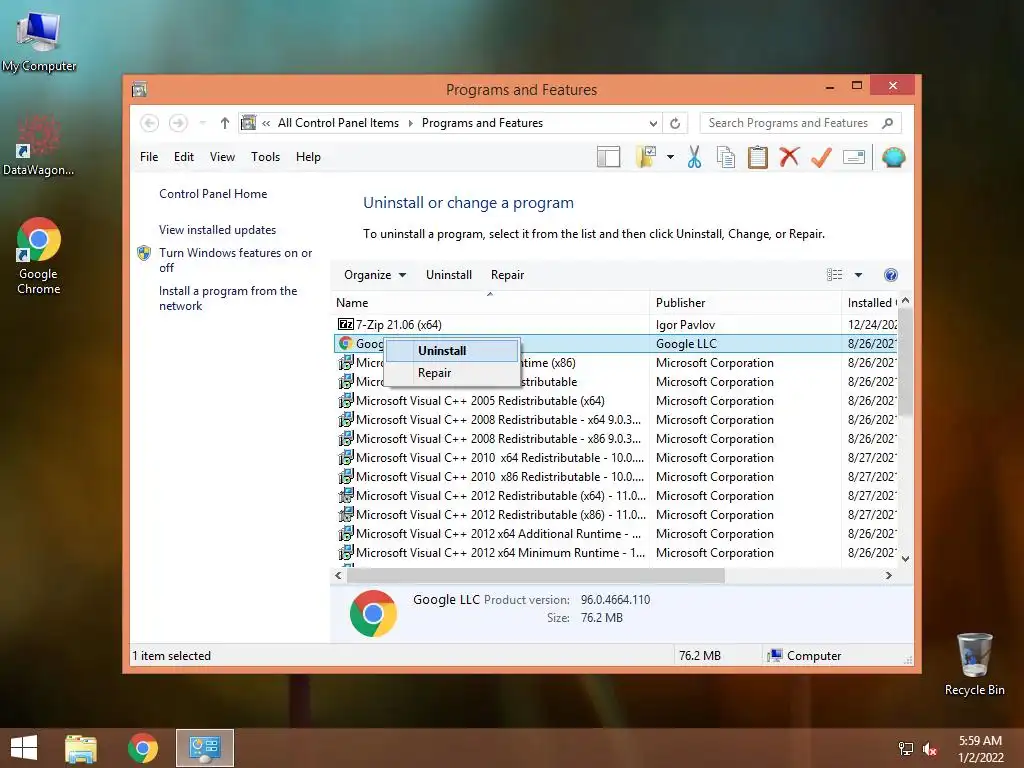Expand arrow after All Control Panel Items
The width and height of the screenshot is (1024, 768).
411,123
